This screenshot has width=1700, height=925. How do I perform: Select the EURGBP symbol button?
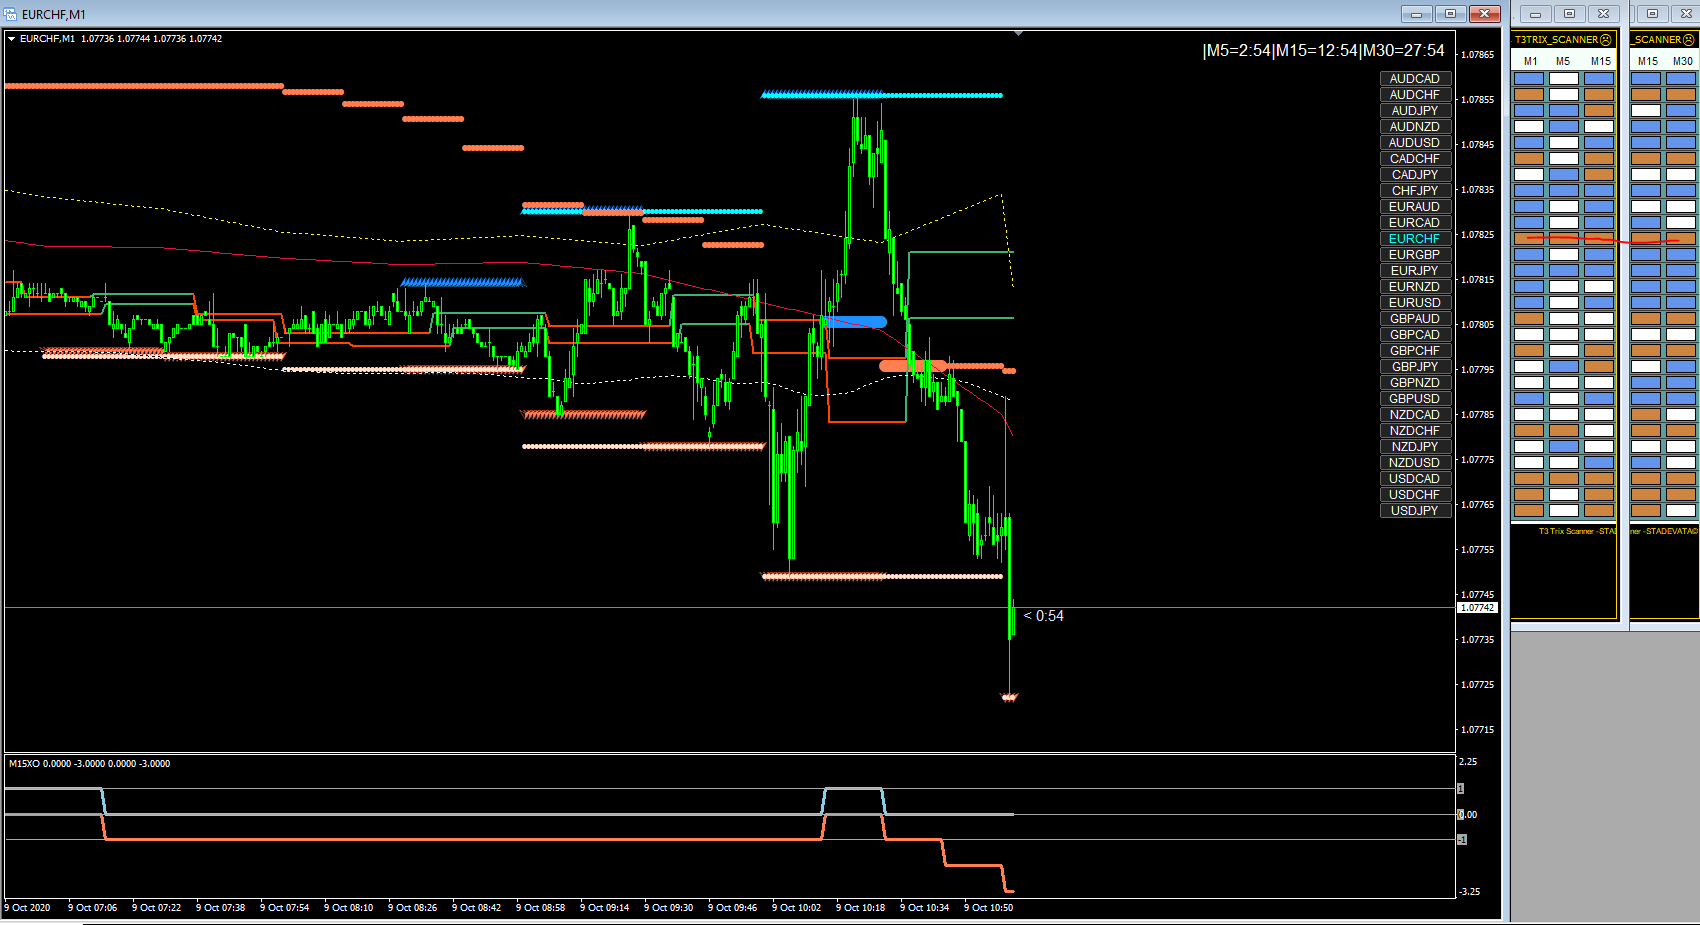pos(1415,255)
